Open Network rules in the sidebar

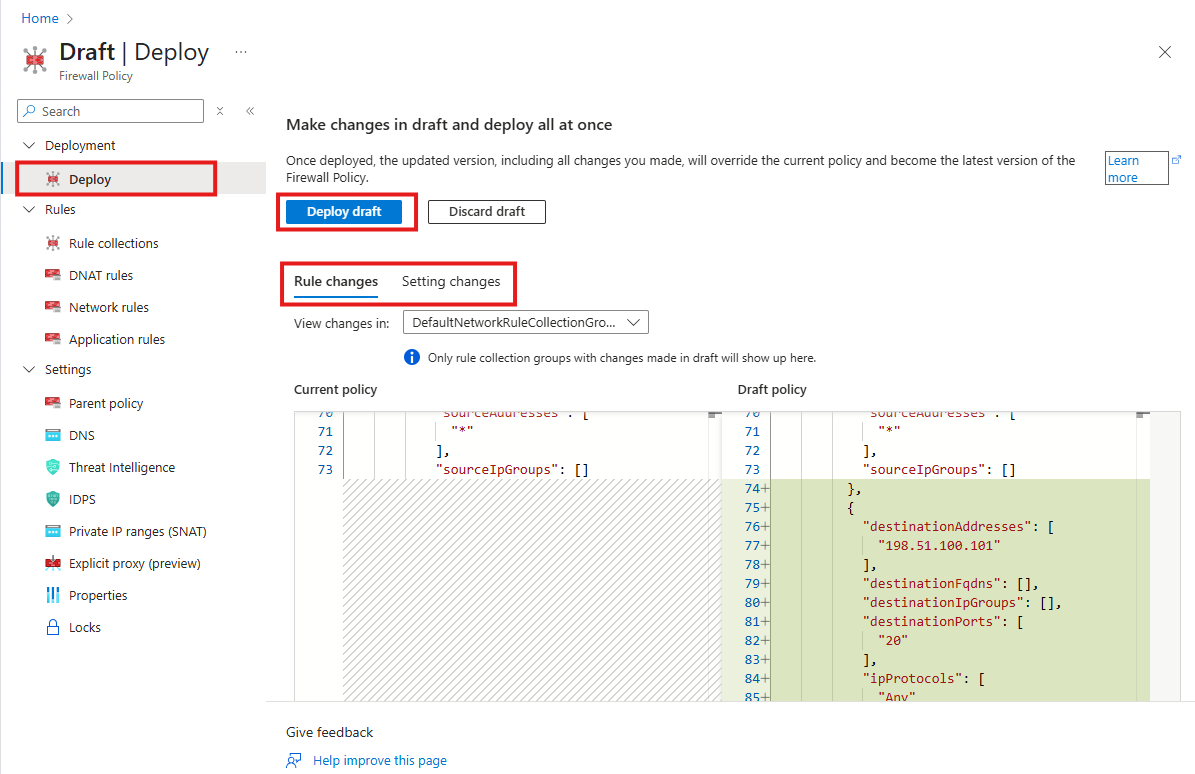pyautogui.click(x=109, y=307)
